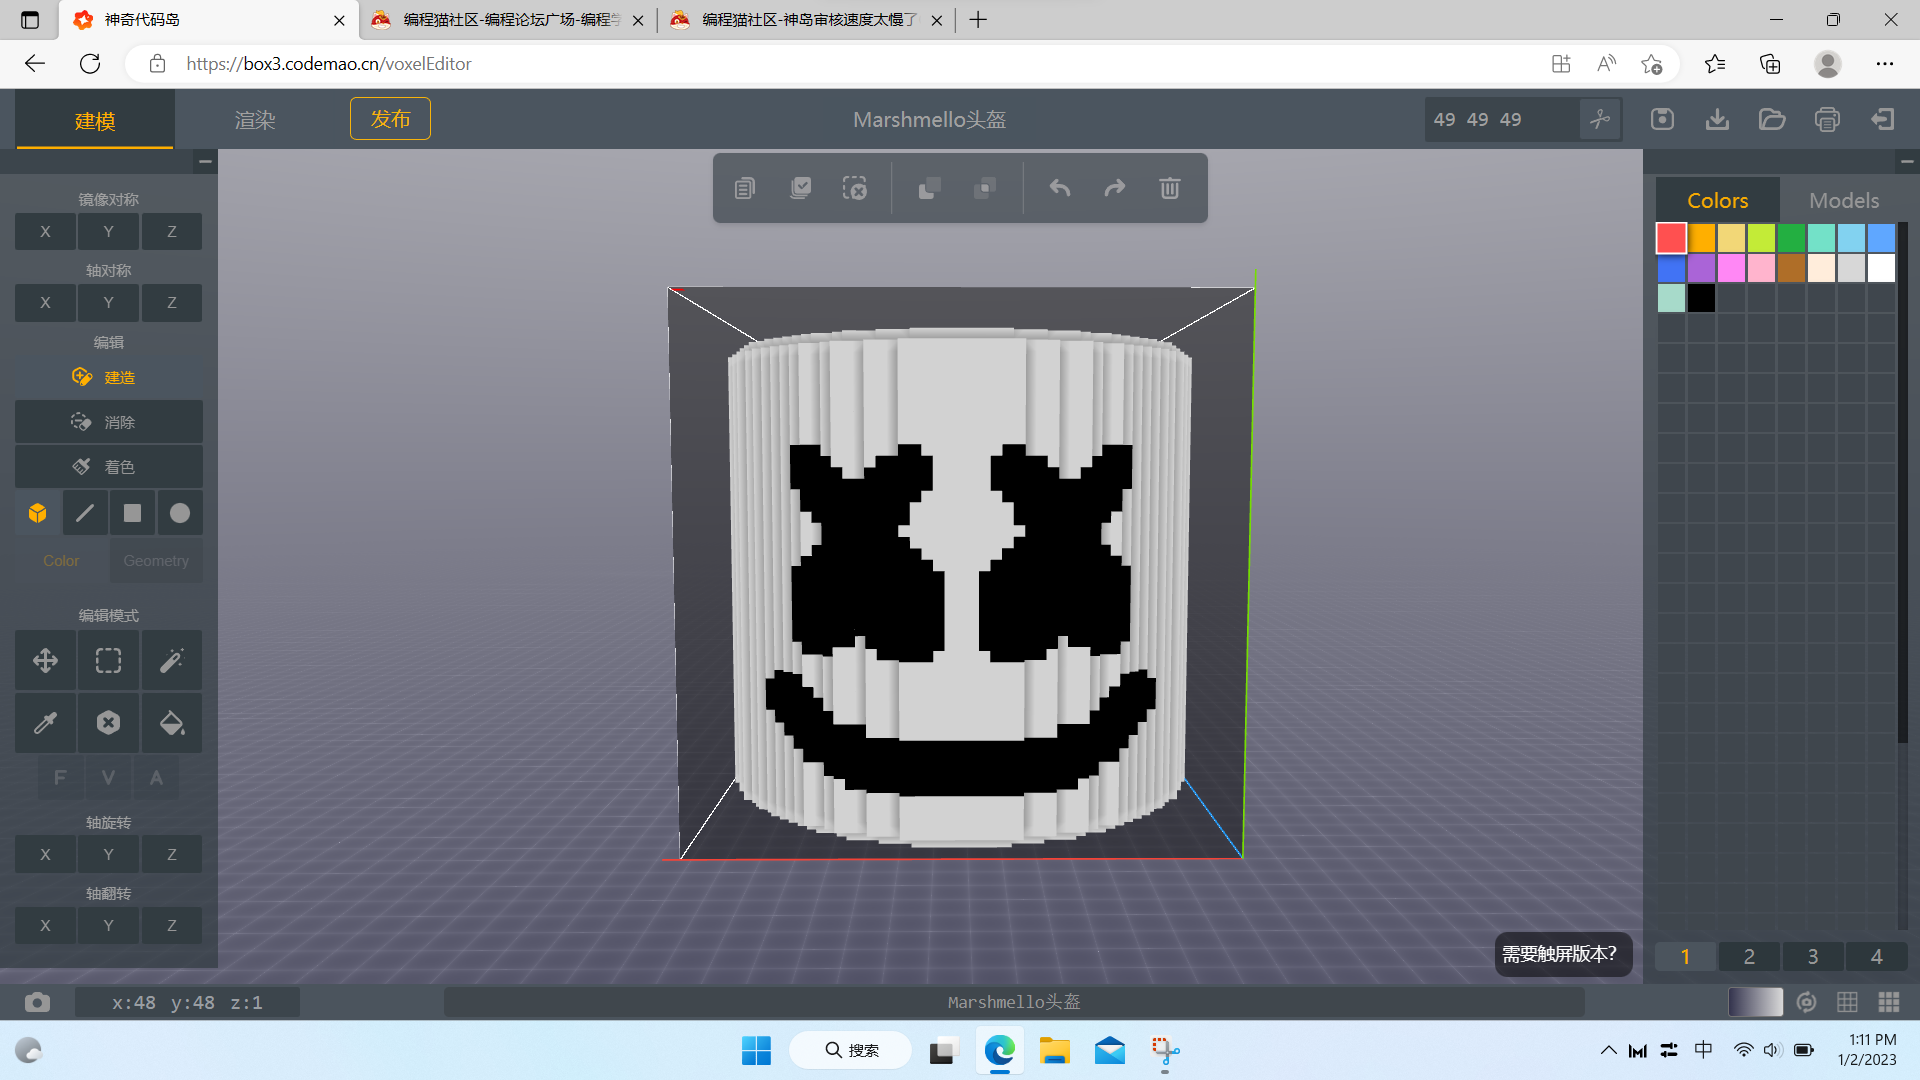Click the copy icon in the top toolbar
This screenshot has height=1080, width=1920.
click(x=745, y=188)
